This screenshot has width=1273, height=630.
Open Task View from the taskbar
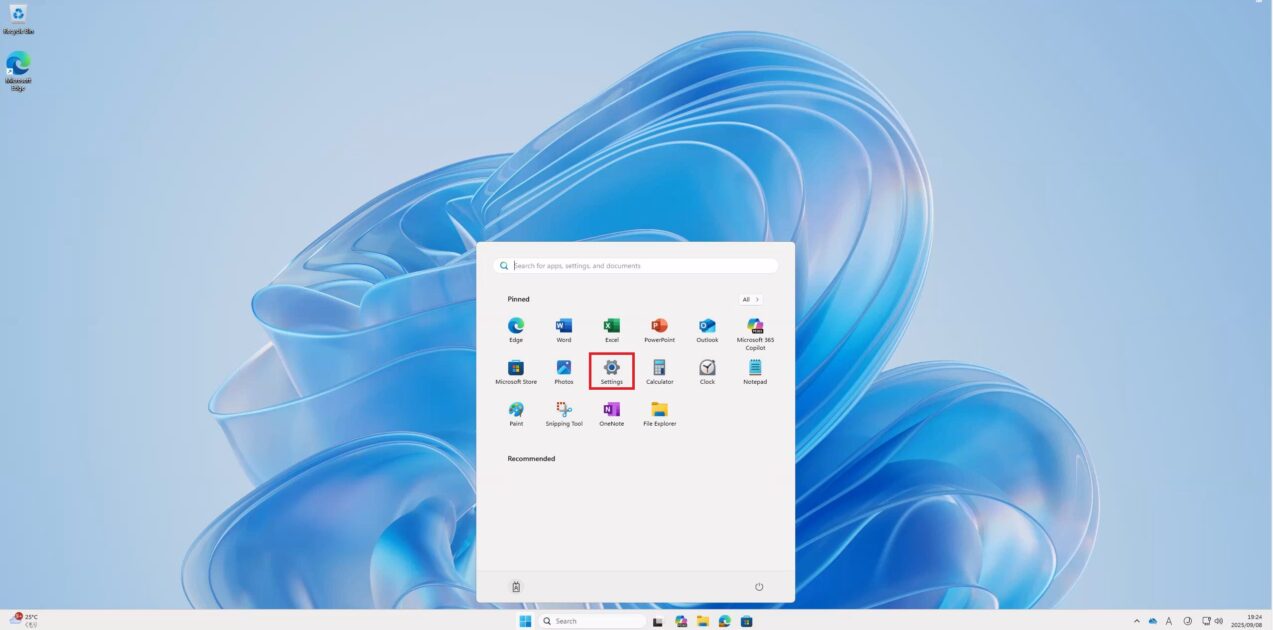(x=658, y=621)
